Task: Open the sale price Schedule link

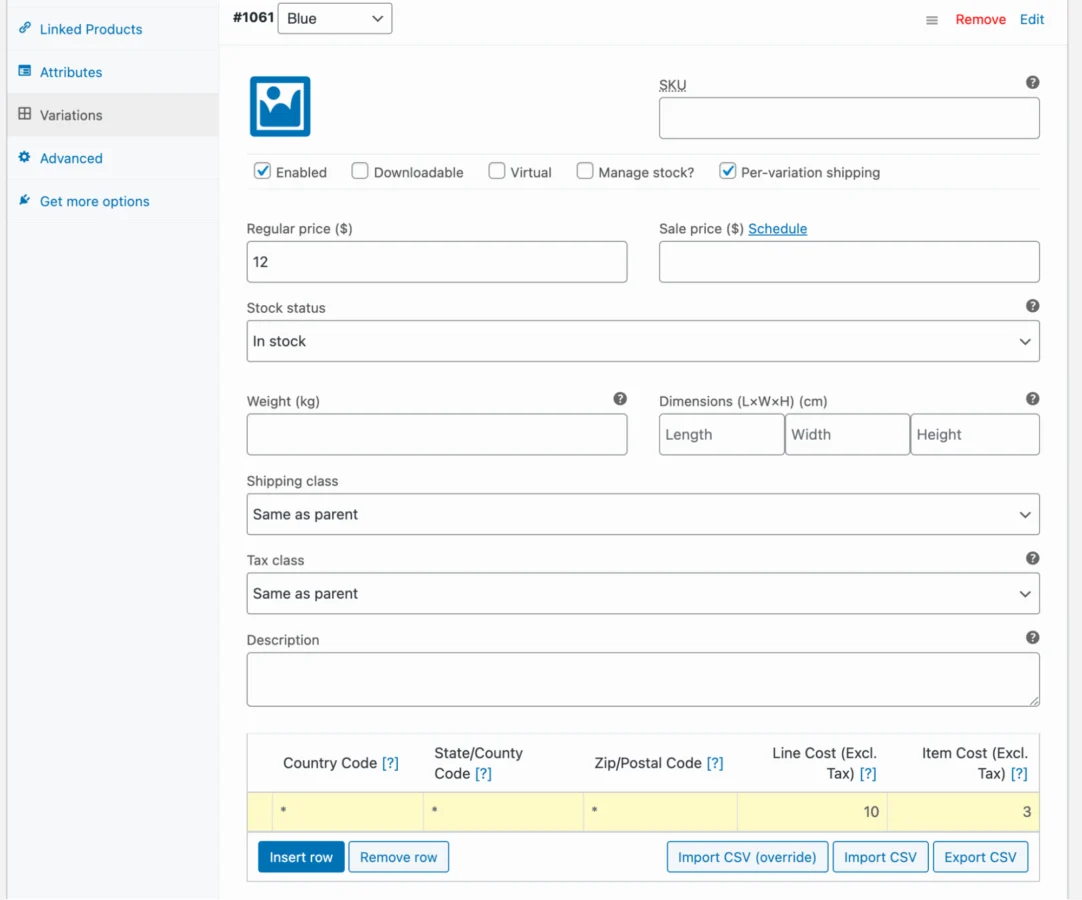Action: 777,228
